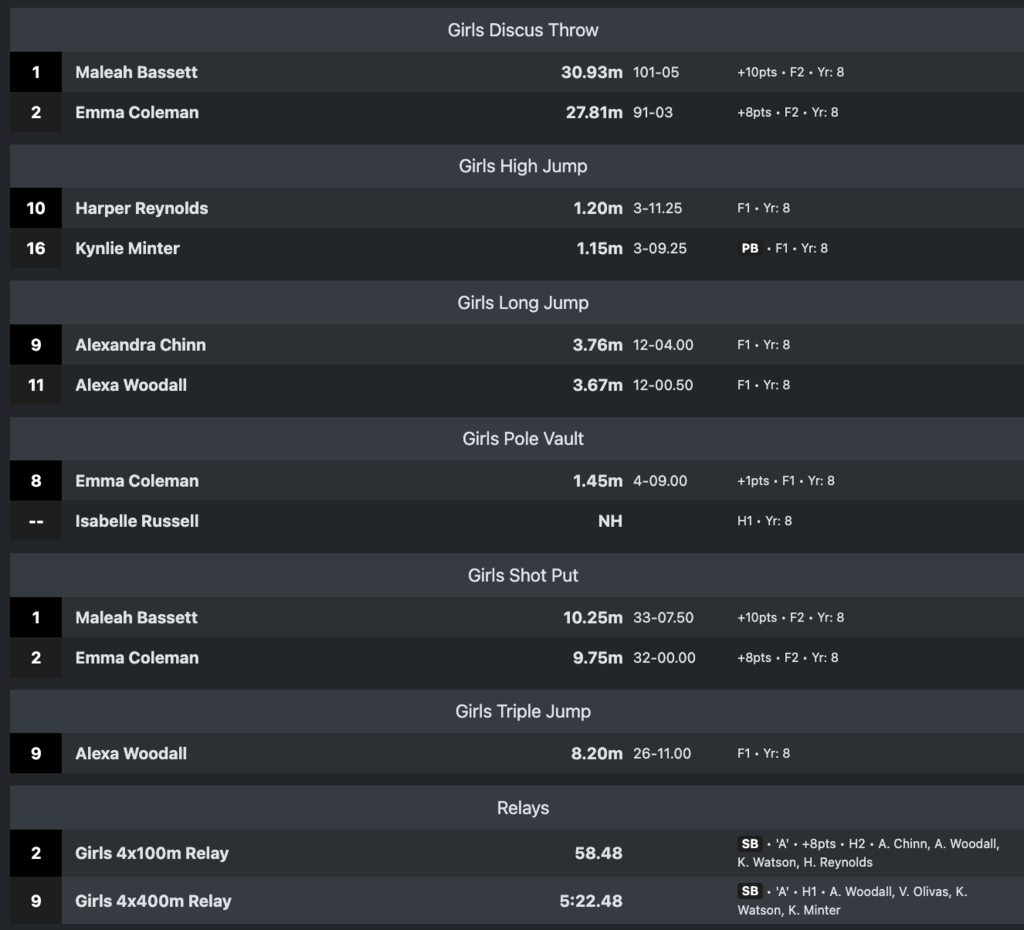Click Alexa Woodall in Triple Jump
Viewport: 1024px width, 930px height.
(131, 753)
